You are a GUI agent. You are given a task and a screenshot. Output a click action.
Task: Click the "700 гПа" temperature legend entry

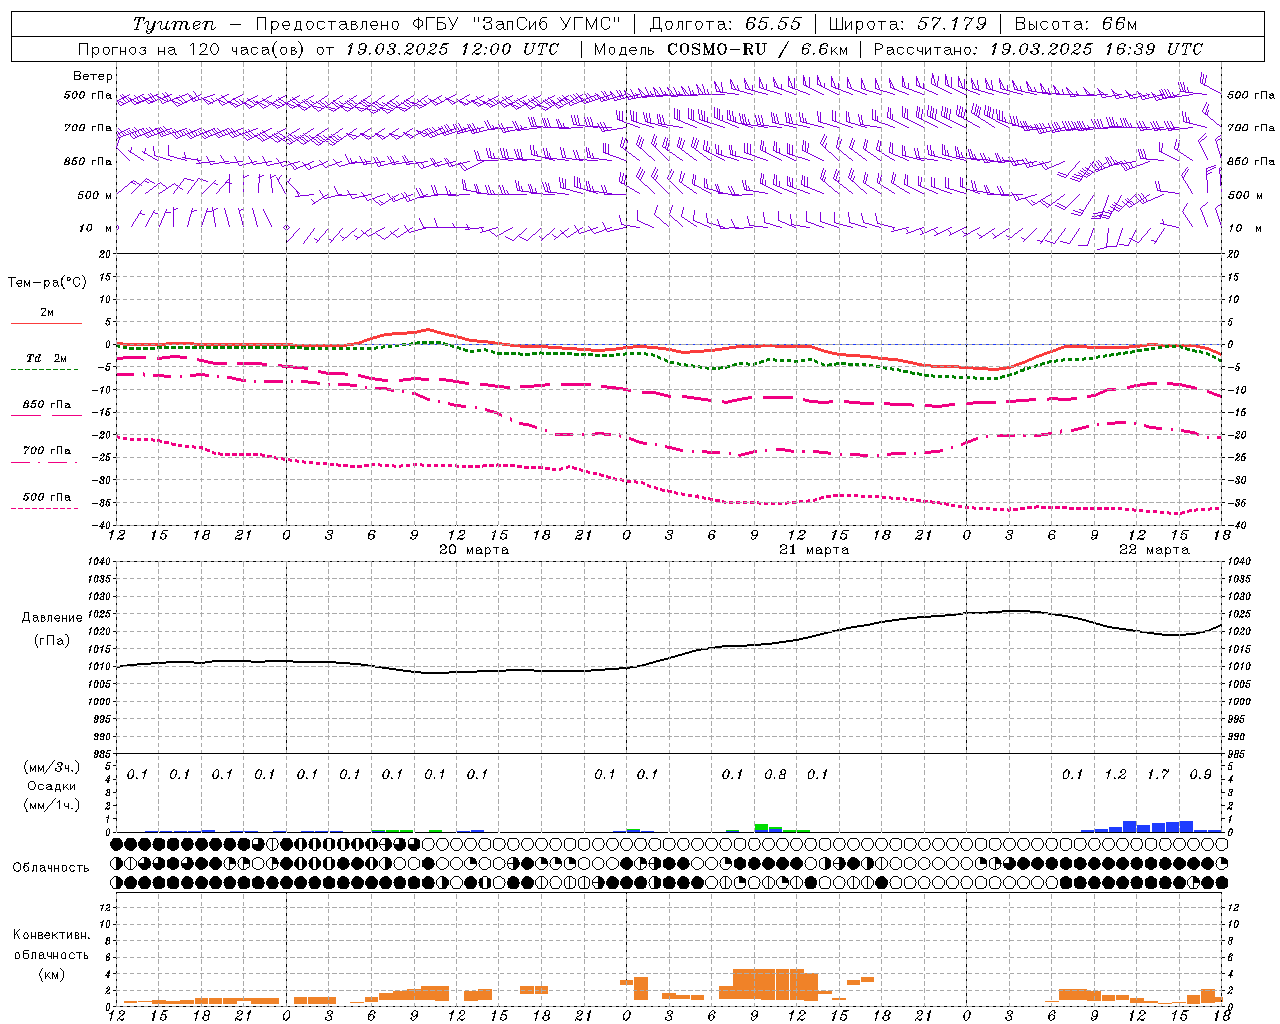47,451
